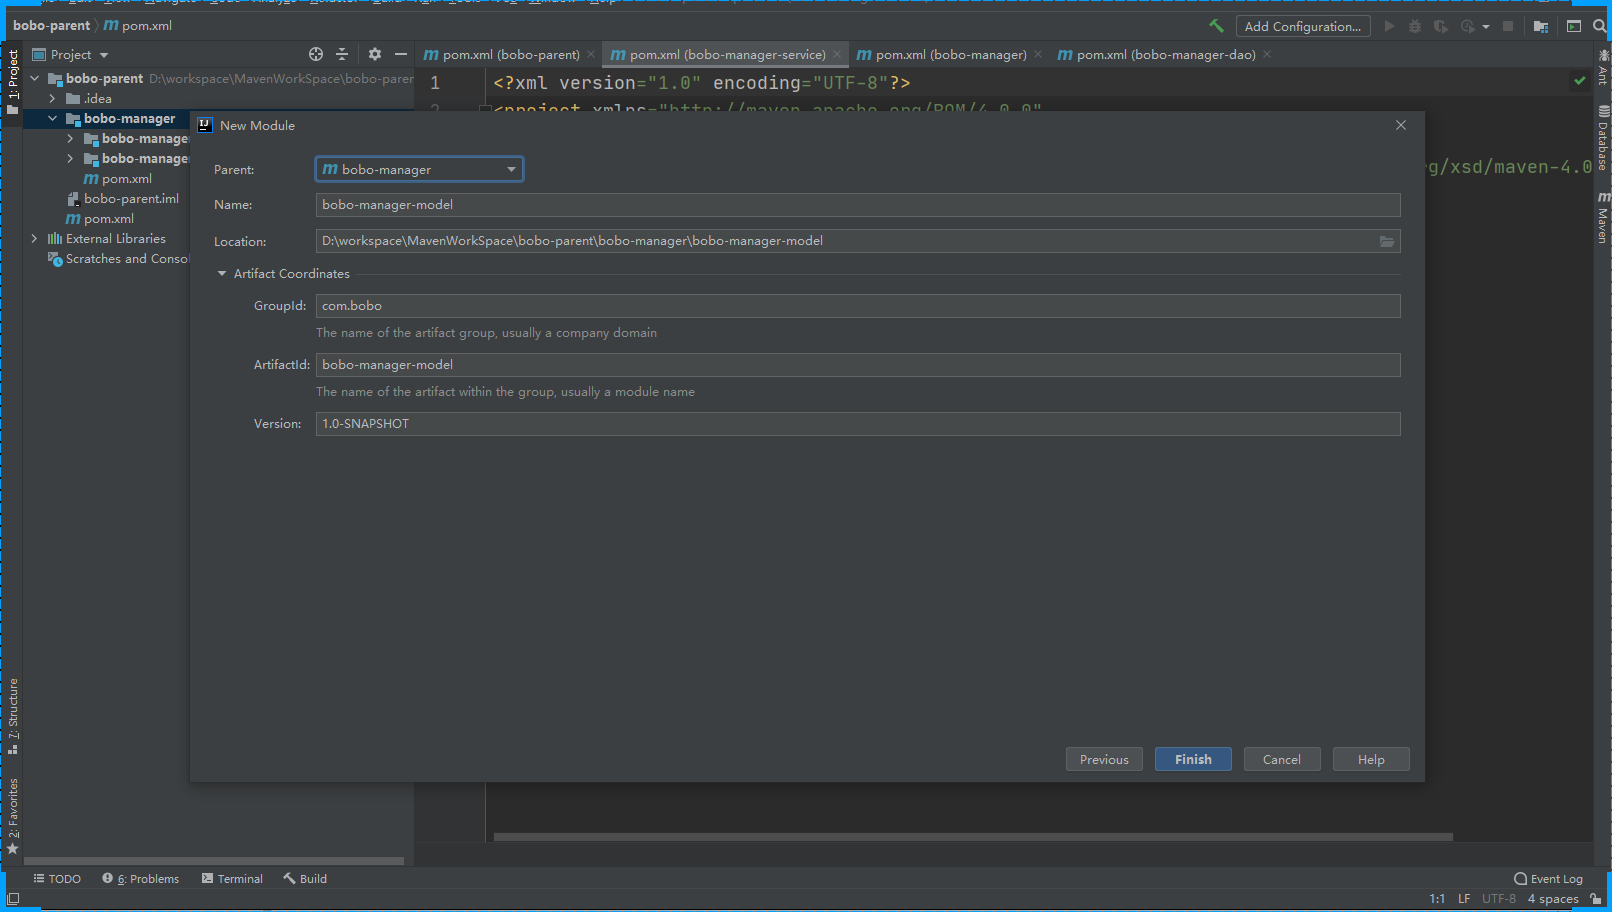1612x912 pixels.
Task: Click bobo-parent breadcrumb in navigation bar
Action: pyautogui.click(x=51, y=25)
